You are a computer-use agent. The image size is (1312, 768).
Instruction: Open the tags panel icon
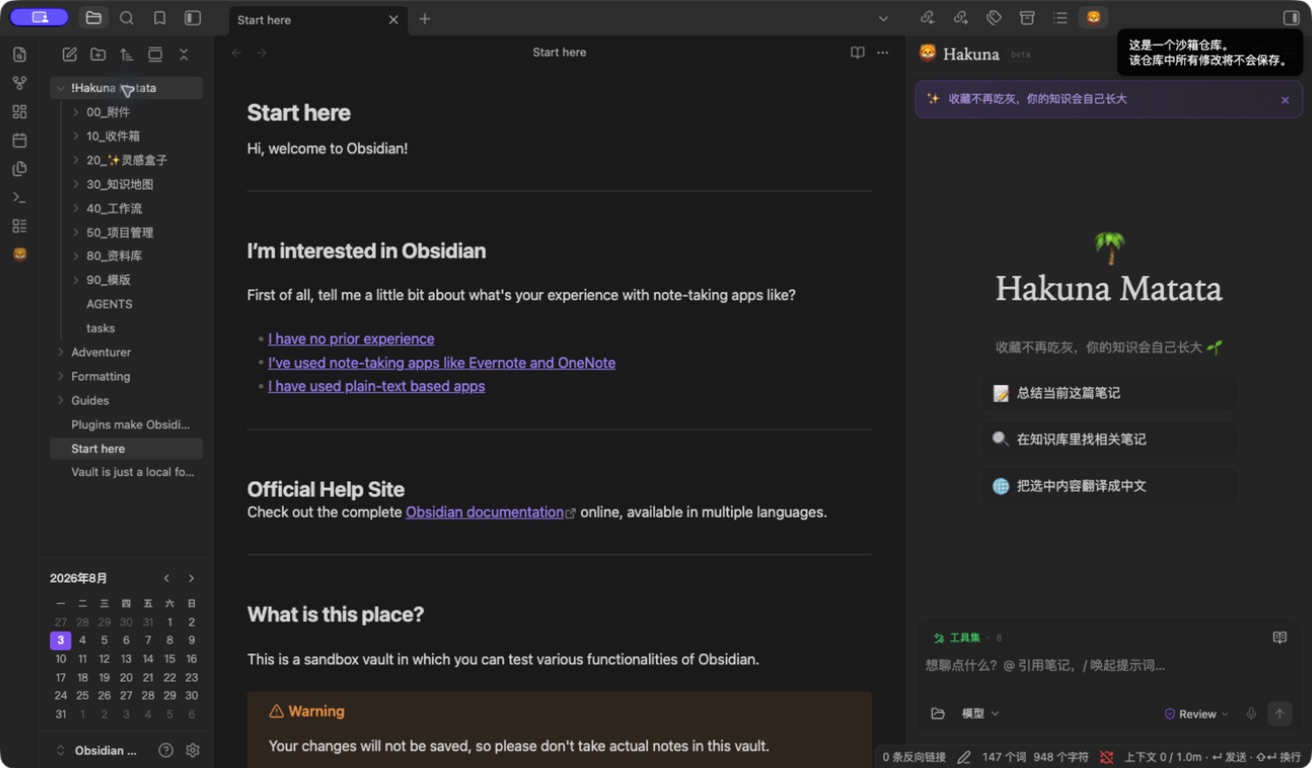pos(994,18)
